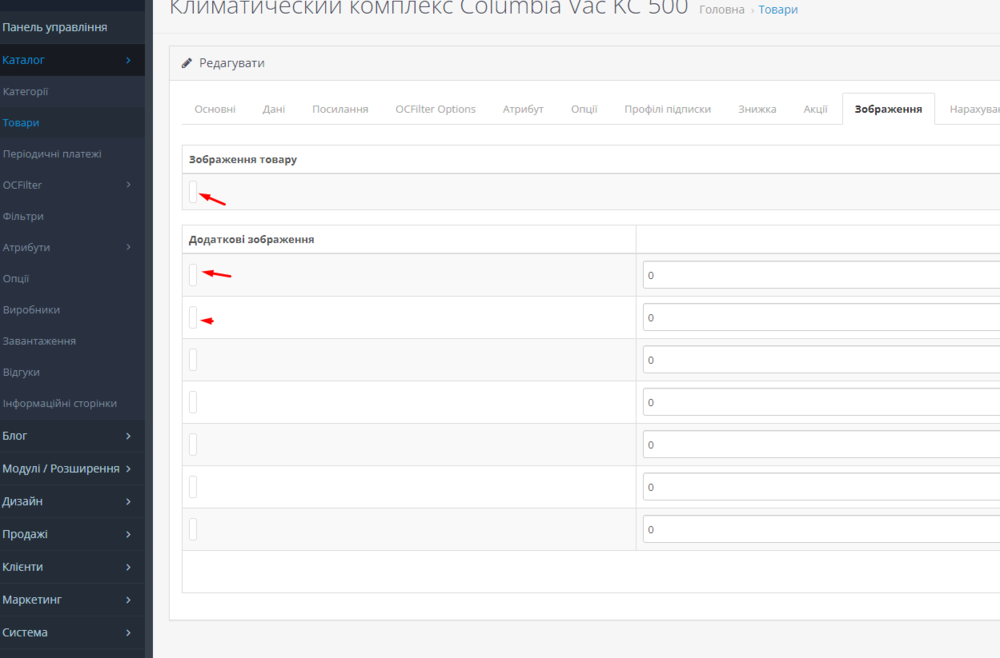Click the Головна breadcrumb link
1000x658 pixels.
tap(721, 10)
